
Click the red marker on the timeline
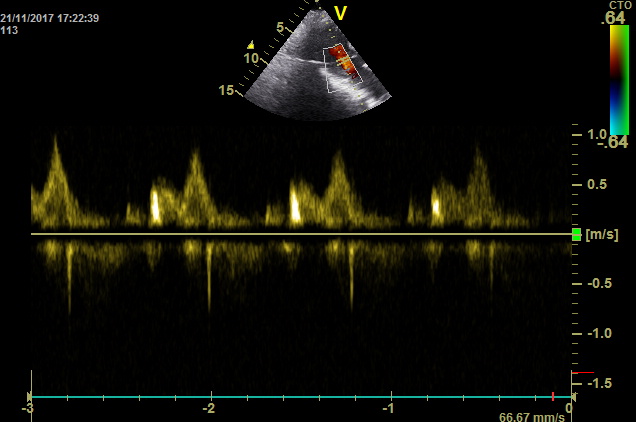tap(552, 396)
